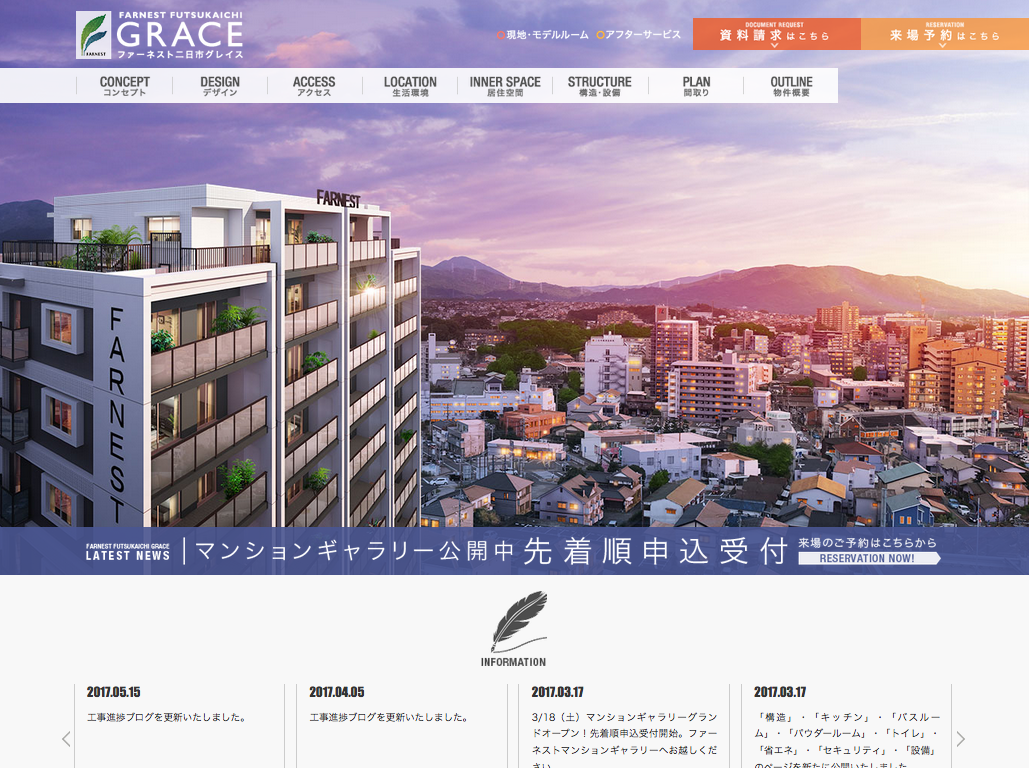Click the 来場予約 reservation button

(x=945, y=34)
